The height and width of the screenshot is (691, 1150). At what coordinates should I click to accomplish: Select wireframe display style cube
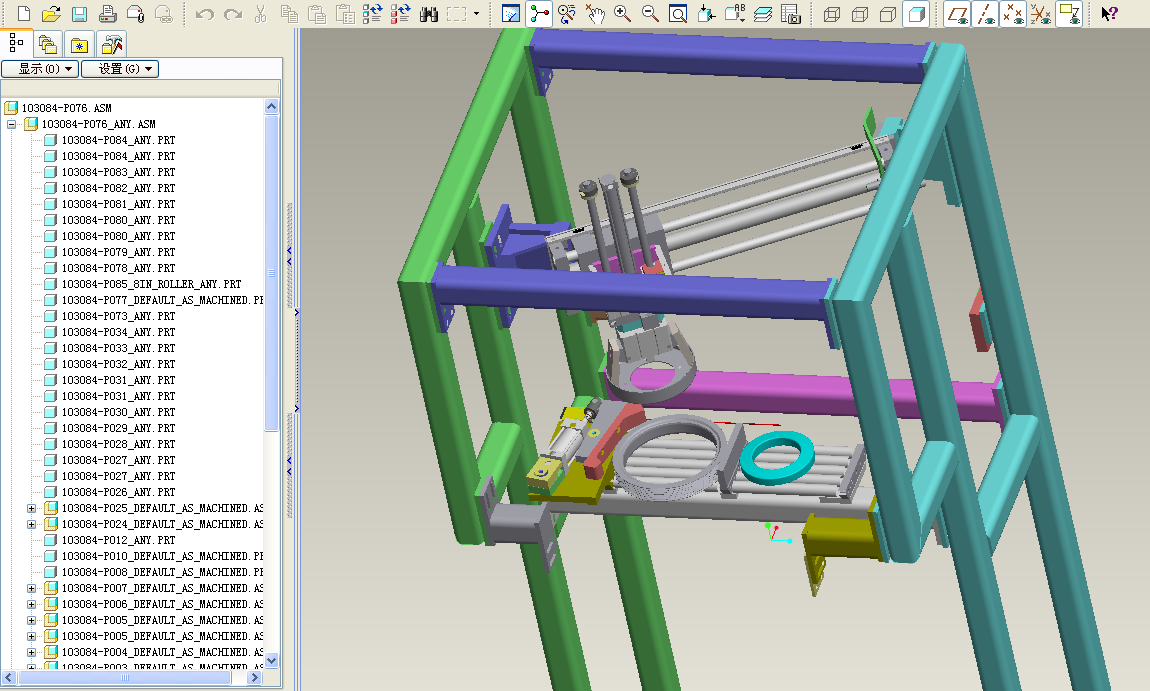pos(832,14)
